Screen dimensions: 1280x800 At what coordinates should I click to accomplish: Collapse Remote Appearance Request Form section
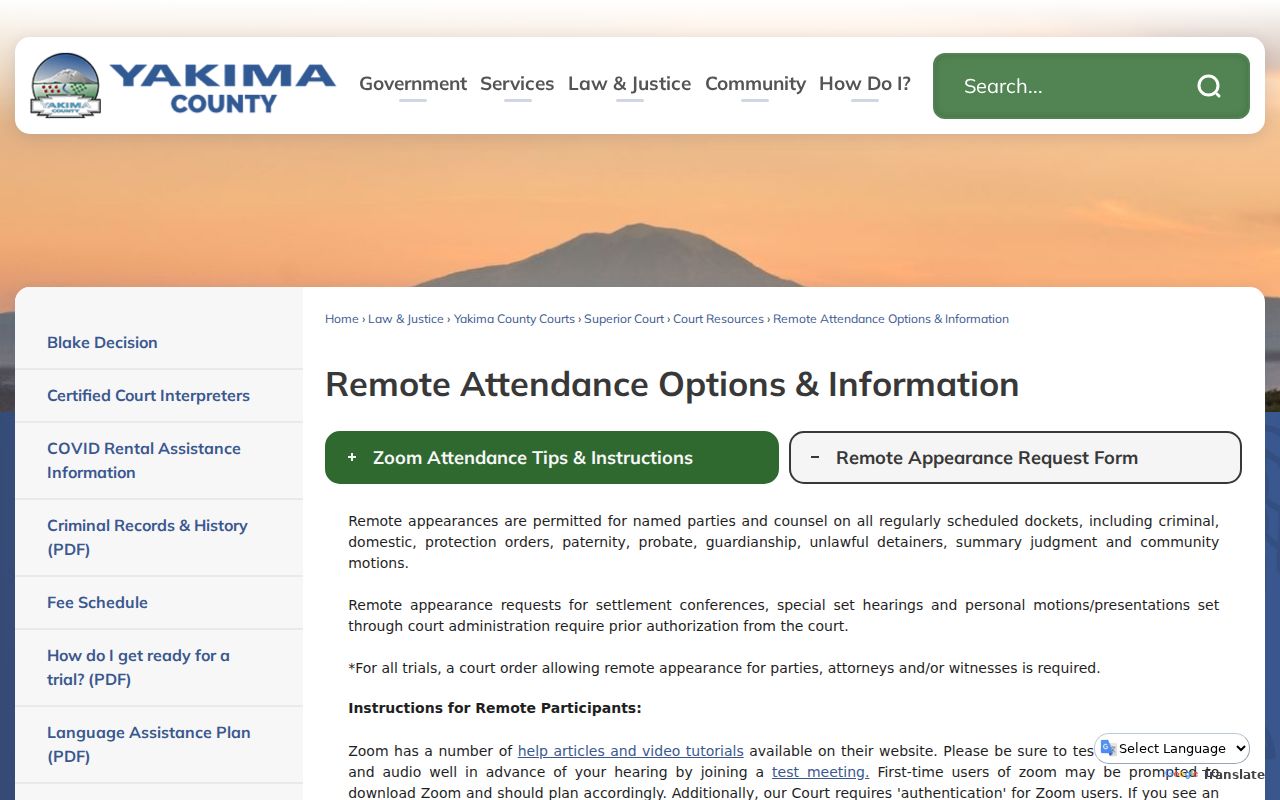pyautogui.click(x=1015, y=457)
